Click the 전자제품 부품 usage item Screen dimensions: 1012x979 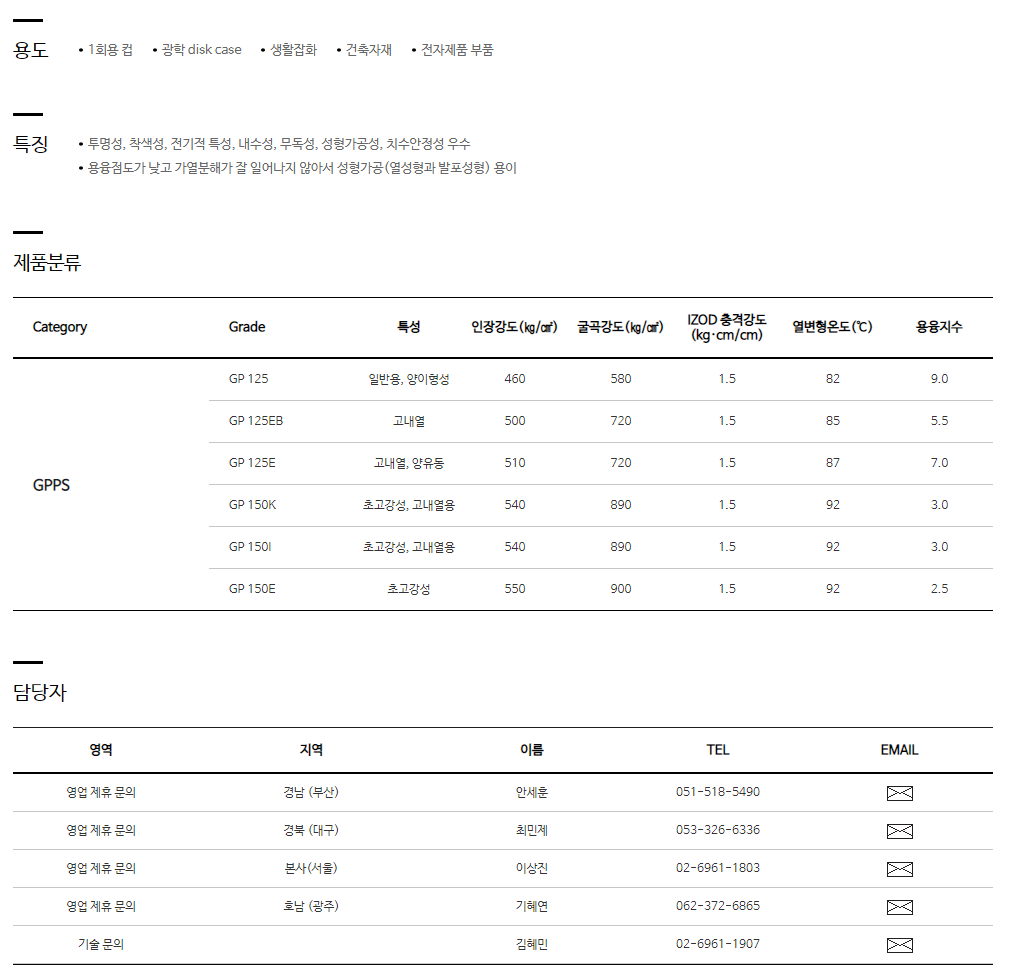point(457,50)
